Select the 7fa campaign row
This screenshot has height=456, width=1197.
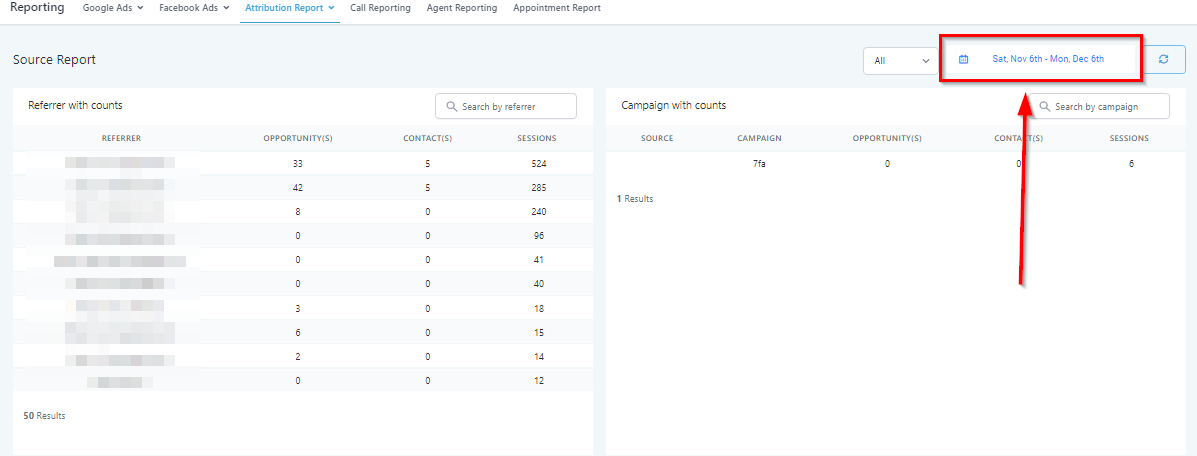760,164
